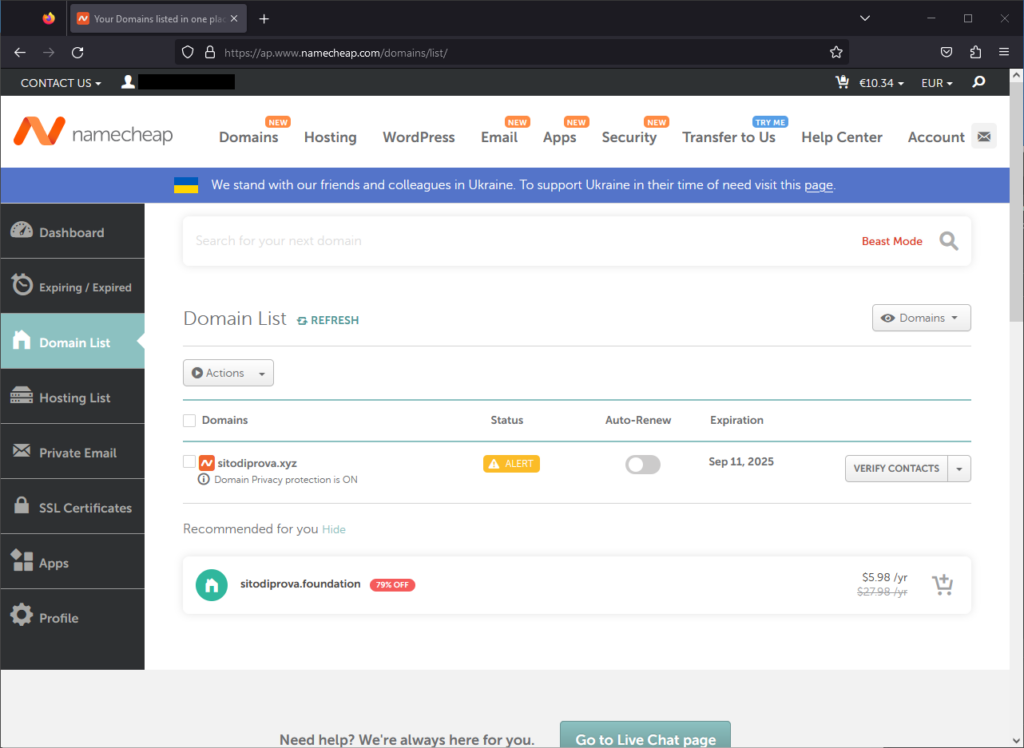
Task: Select all domains with header checkbox
Action: 189,421
